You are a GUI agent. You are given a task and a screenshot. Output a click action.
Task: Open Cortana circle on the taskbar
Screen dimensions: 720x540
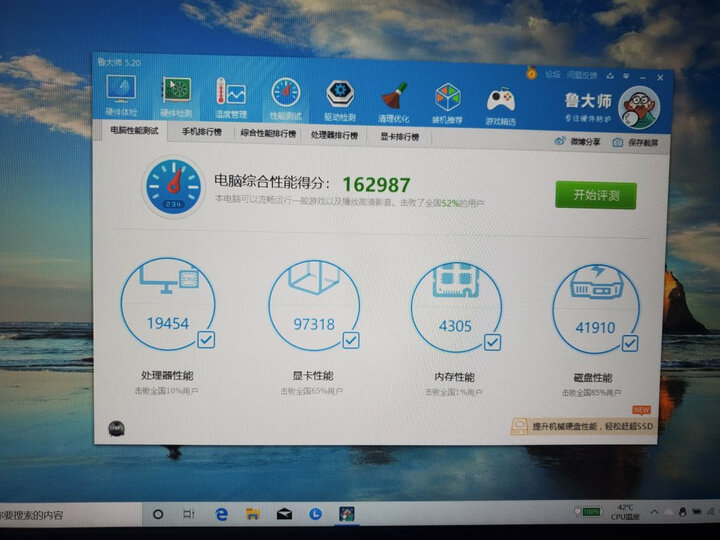[x=158, y=514]
